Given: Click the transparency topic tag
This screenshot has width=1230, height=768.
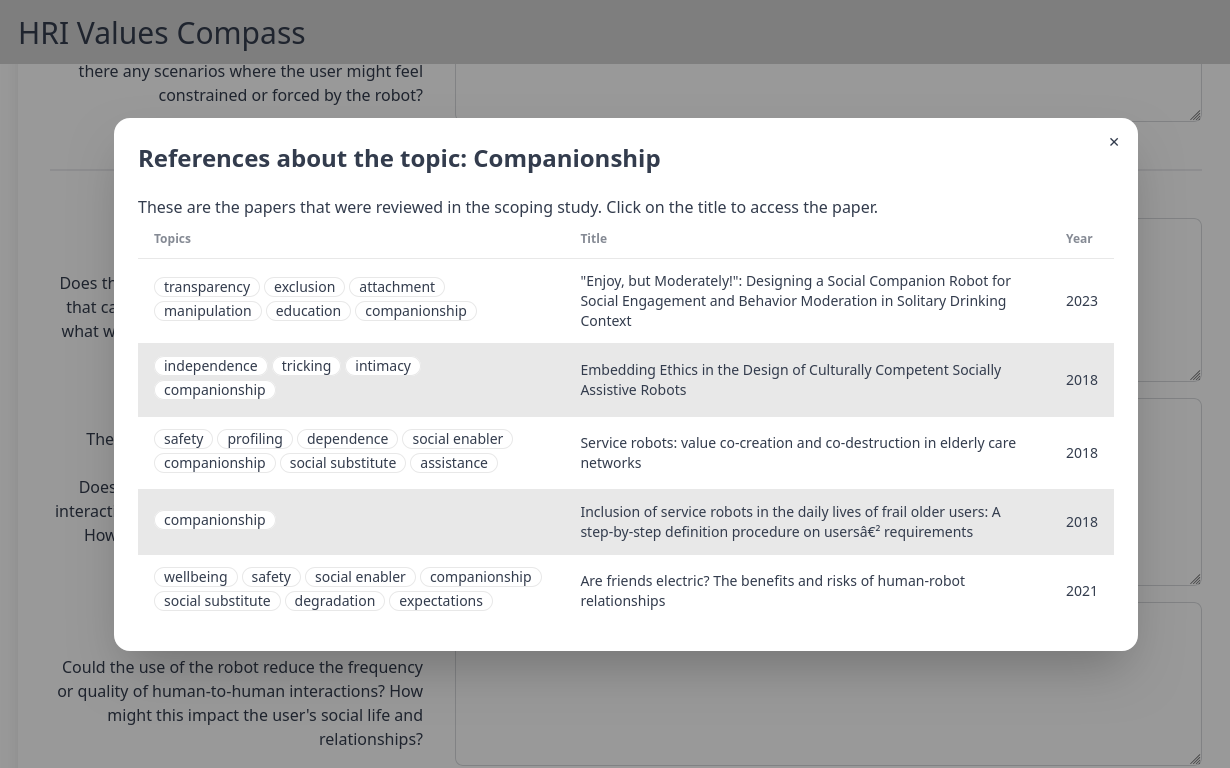Looking at the screenshot, I should (x=207, y=287).
